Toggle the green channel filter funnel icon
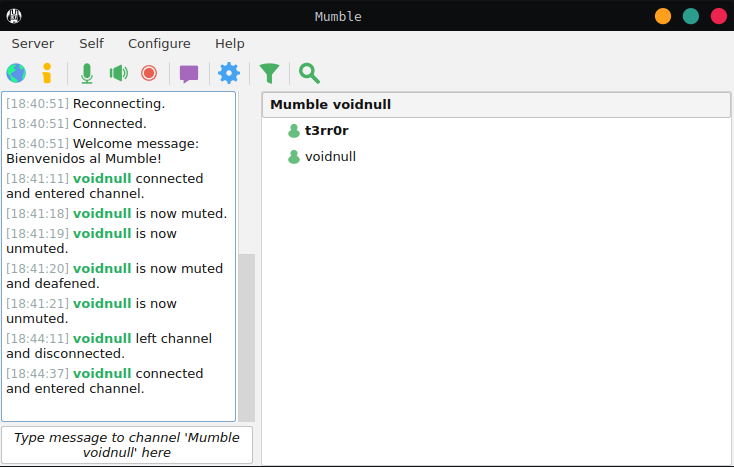Screen dimensions: 734x467 (269, 73)
